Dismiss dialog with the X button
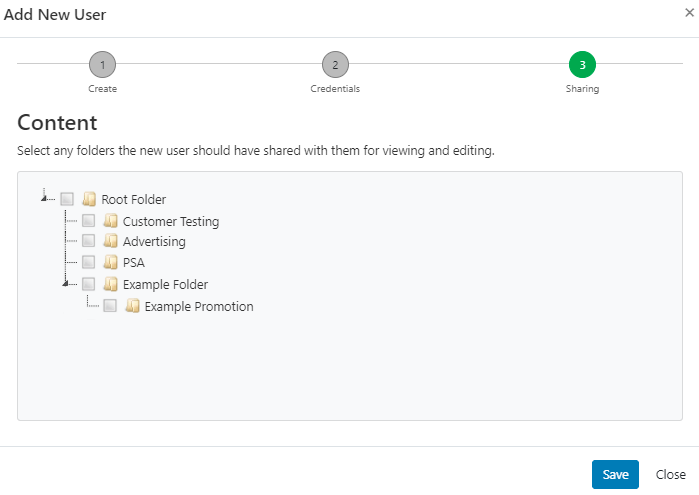 point(688,13)
